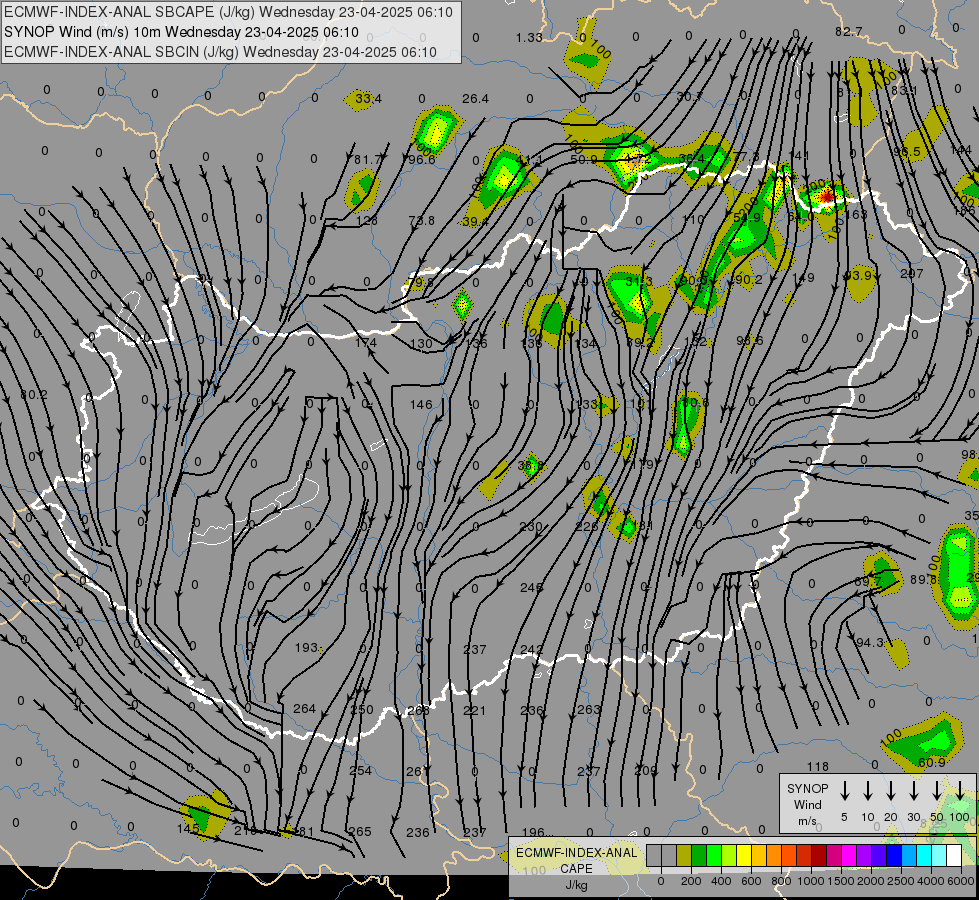Select the dark green CAPE legend swatch
The width and height of the screenshot is (979, 900).
click(x=699, y=855)
